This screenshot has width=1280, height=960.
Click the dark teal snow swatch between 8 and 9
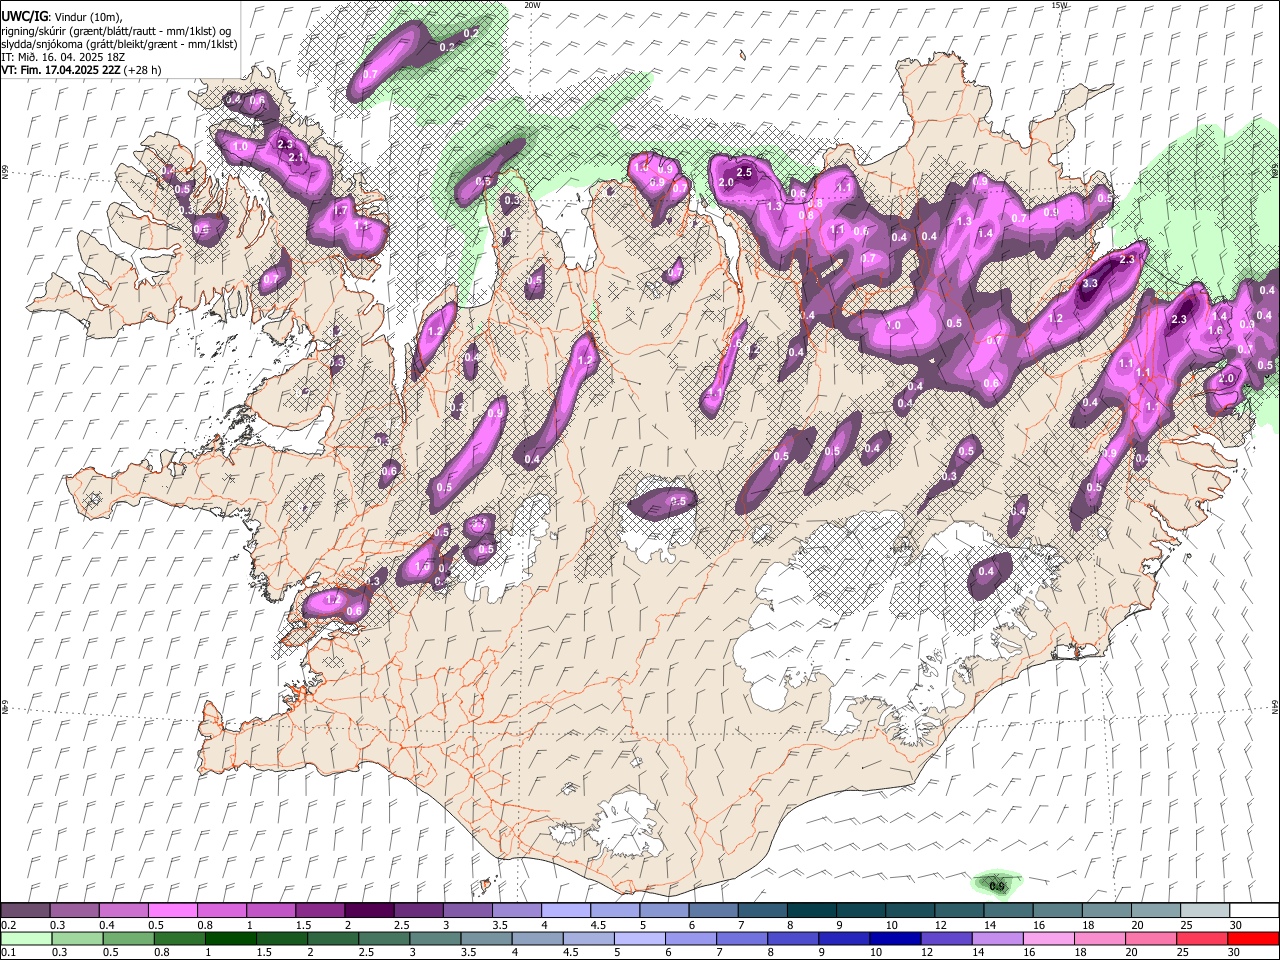tap(810, 911)
